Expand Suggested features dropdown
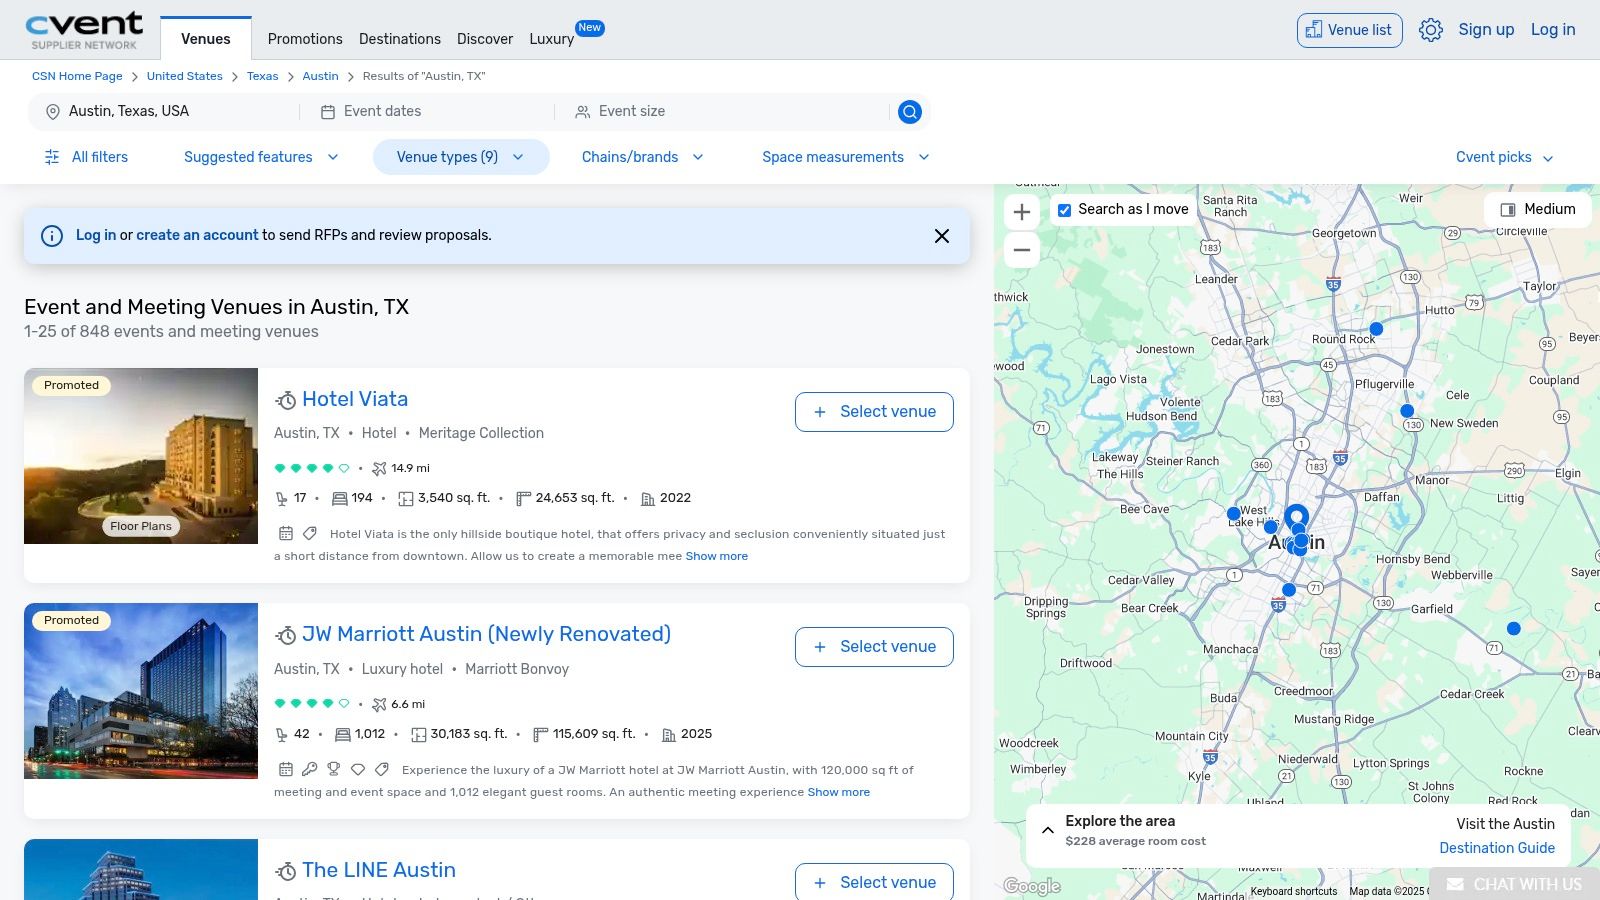 click(x=261, y=157)
